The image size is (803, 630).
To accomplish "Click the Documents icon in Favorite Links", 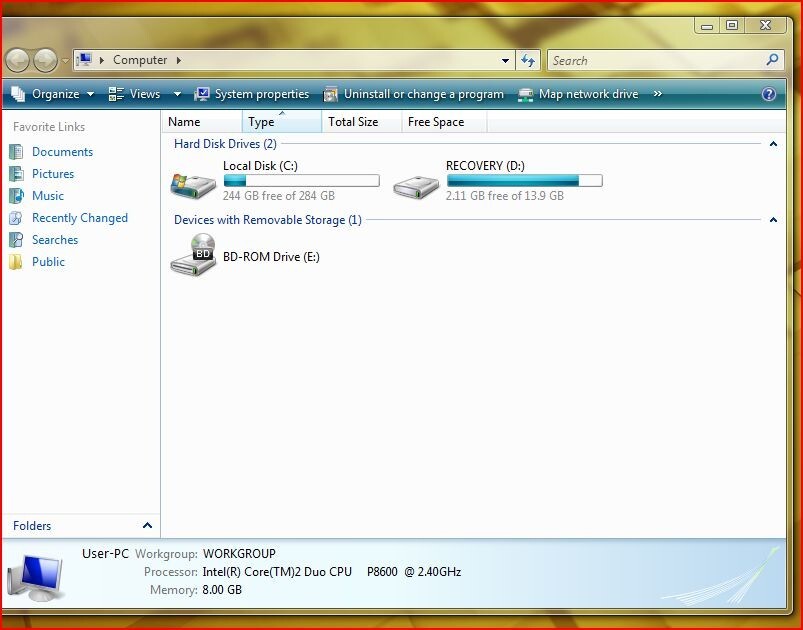I will click(x=16, y=152).
